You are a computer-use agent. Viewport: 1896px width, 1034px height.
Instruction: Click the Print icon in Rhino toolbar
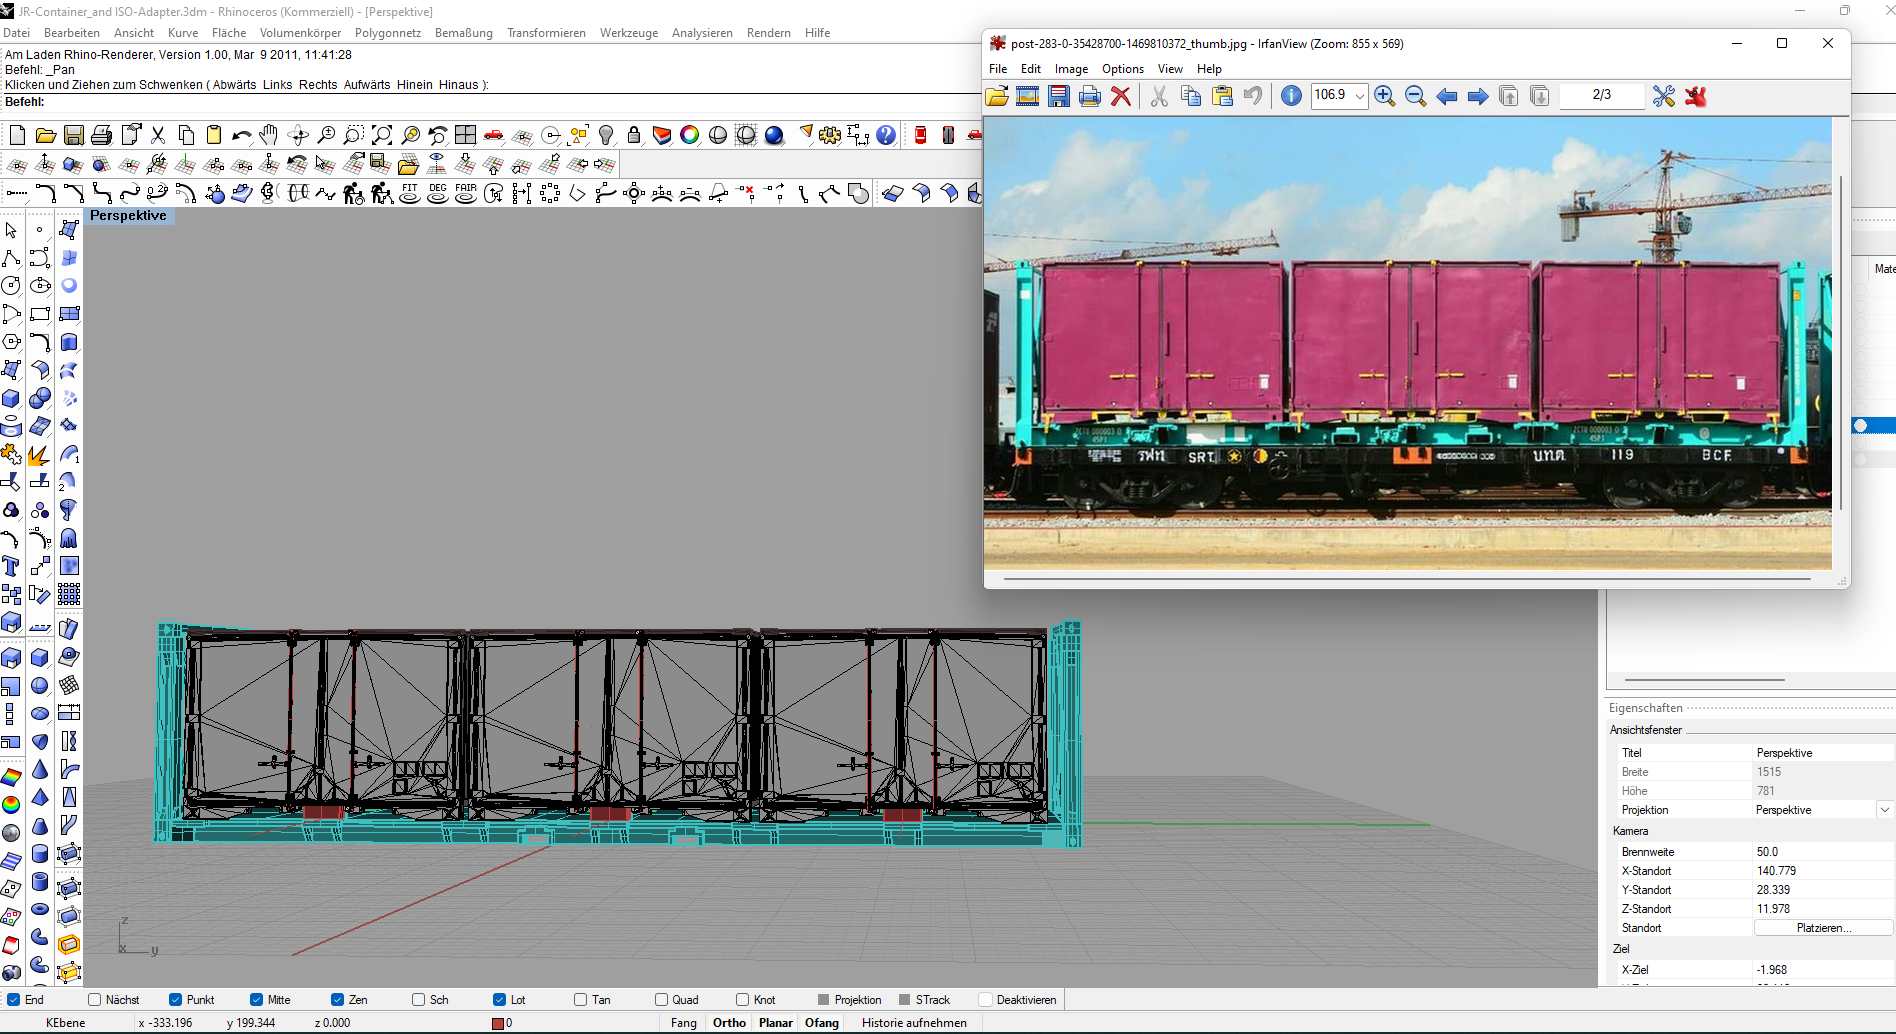tap(101, 135)
